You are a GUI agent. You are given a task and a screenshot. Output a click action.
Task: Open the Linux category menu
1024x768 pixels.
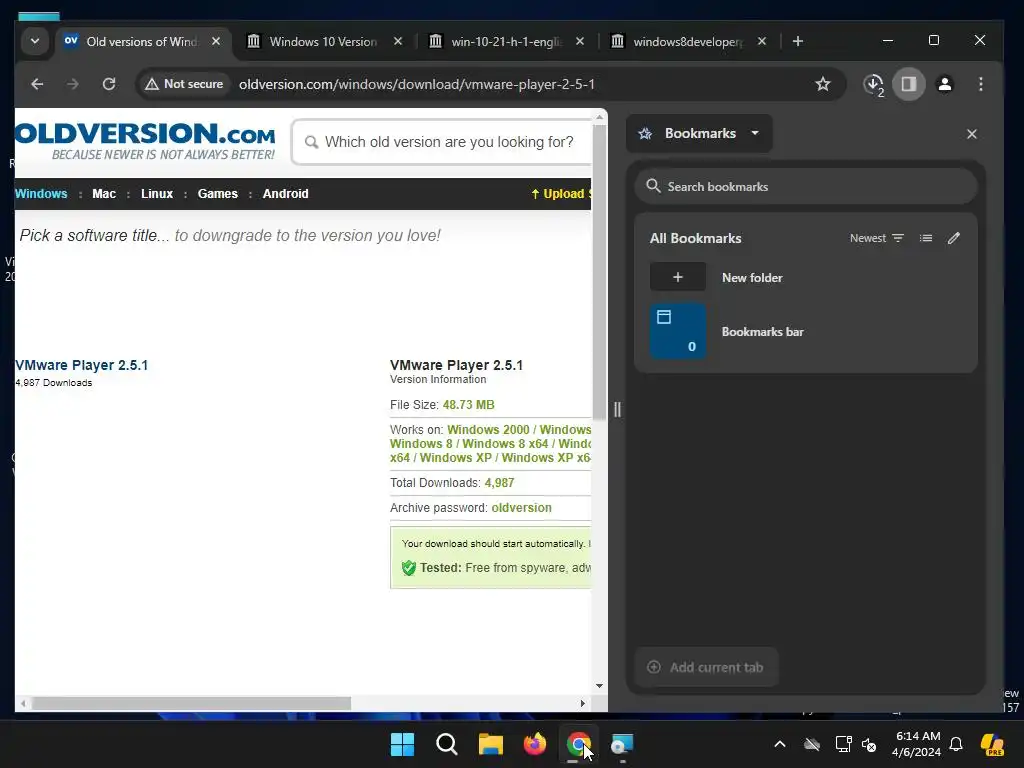[x=157, y=194]
